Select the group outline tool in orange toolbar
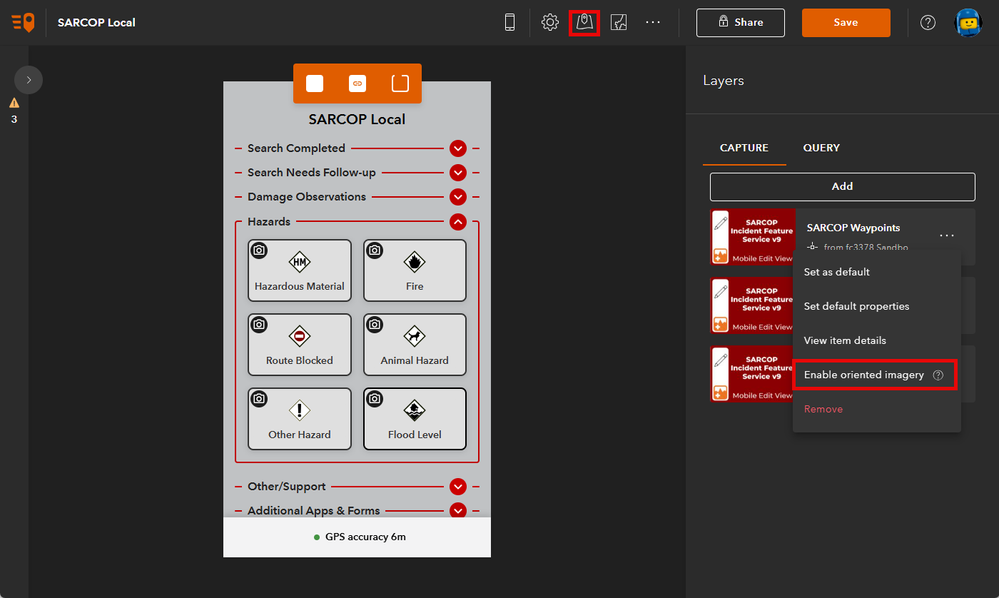This screenshot has width=999, height=598. point(400,83)
